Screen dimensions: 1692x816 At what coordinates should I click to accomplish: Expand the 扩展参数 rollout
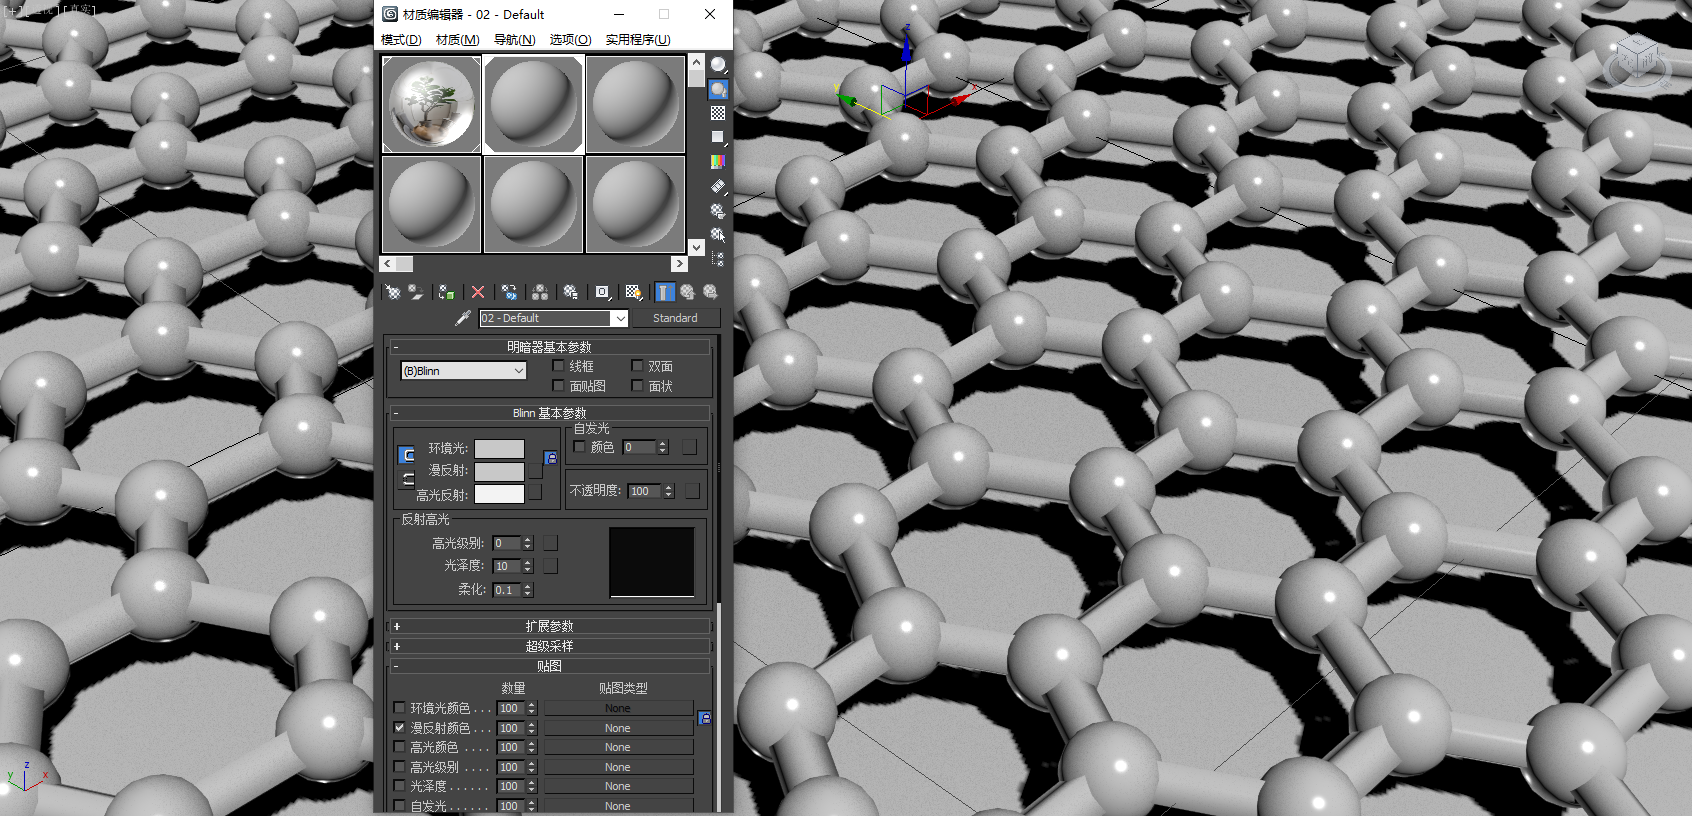pos(549,626)
